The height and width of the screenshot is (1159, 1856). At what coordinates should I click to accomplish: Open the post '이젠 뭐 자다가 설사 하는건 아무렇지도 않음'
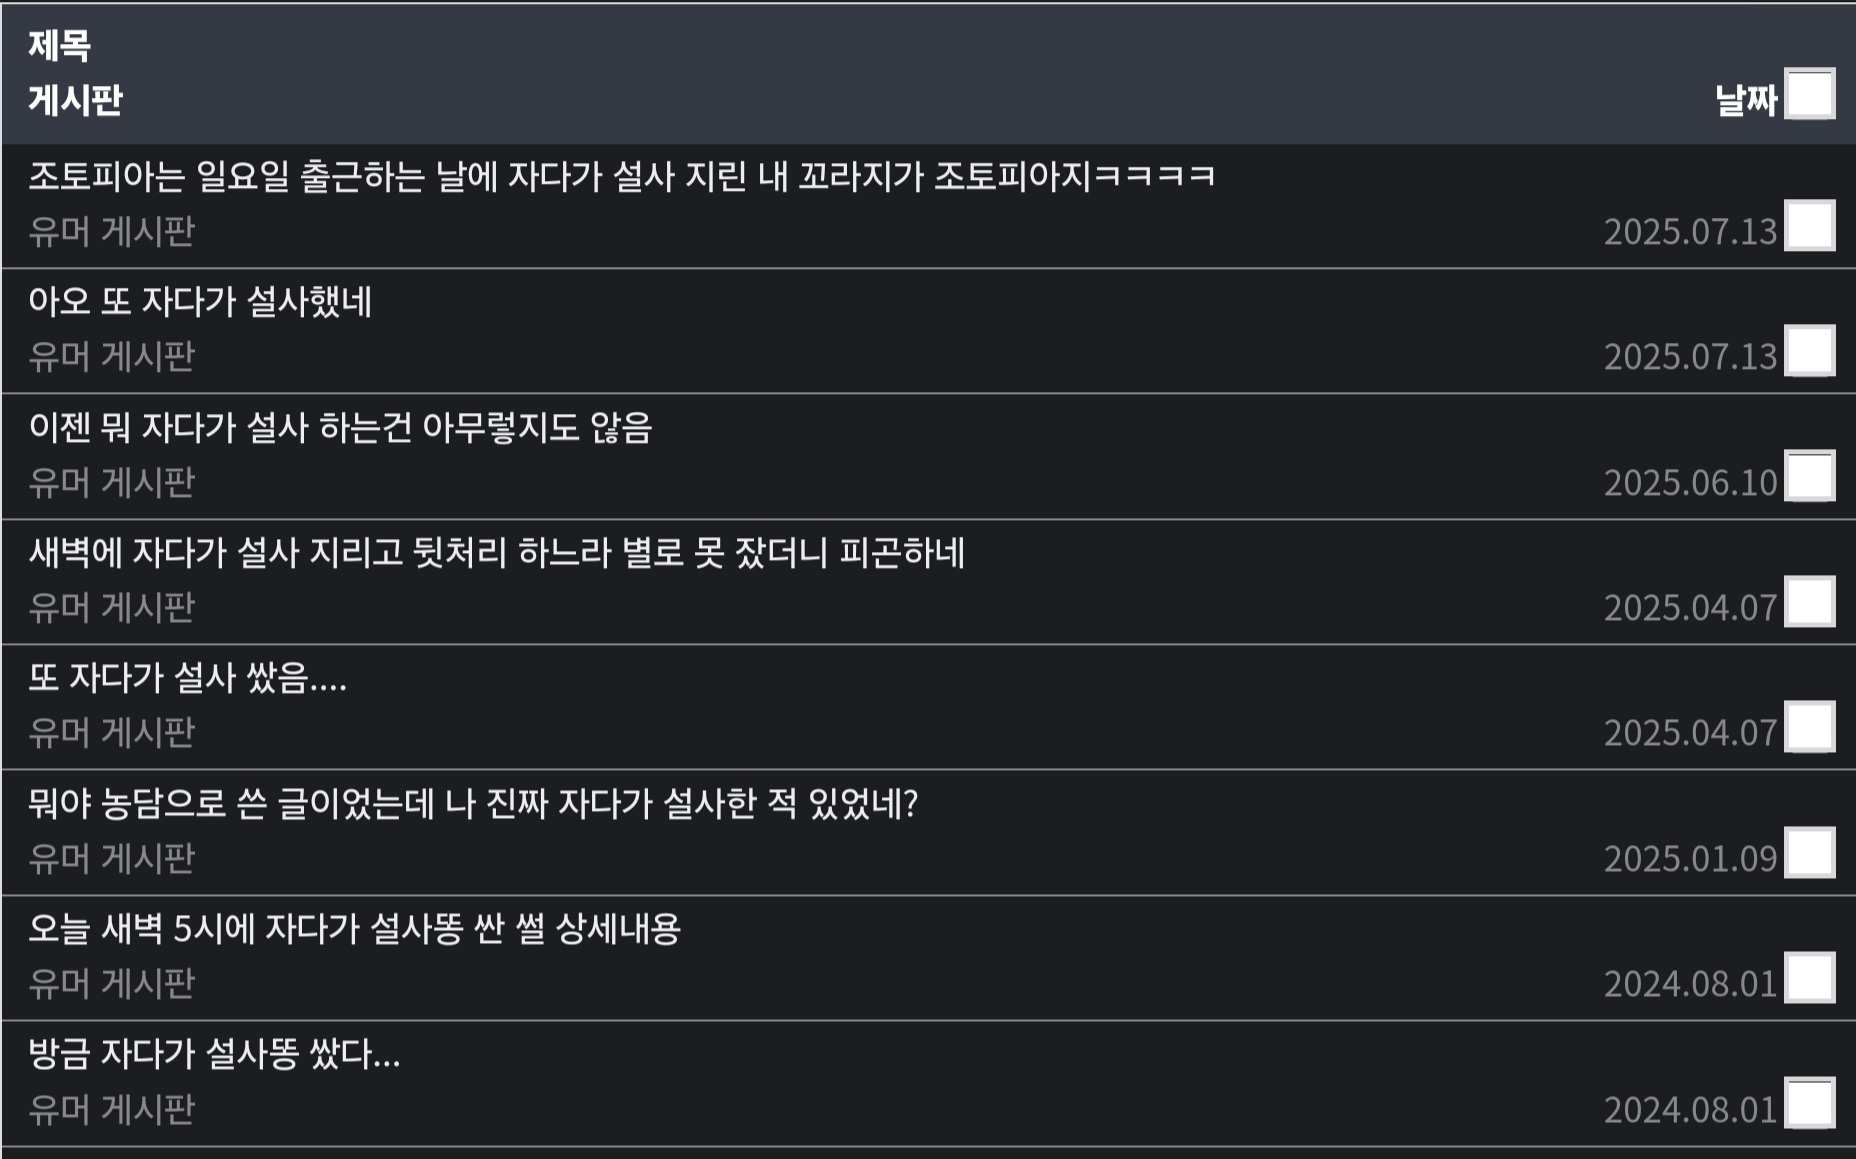[340, 428]
